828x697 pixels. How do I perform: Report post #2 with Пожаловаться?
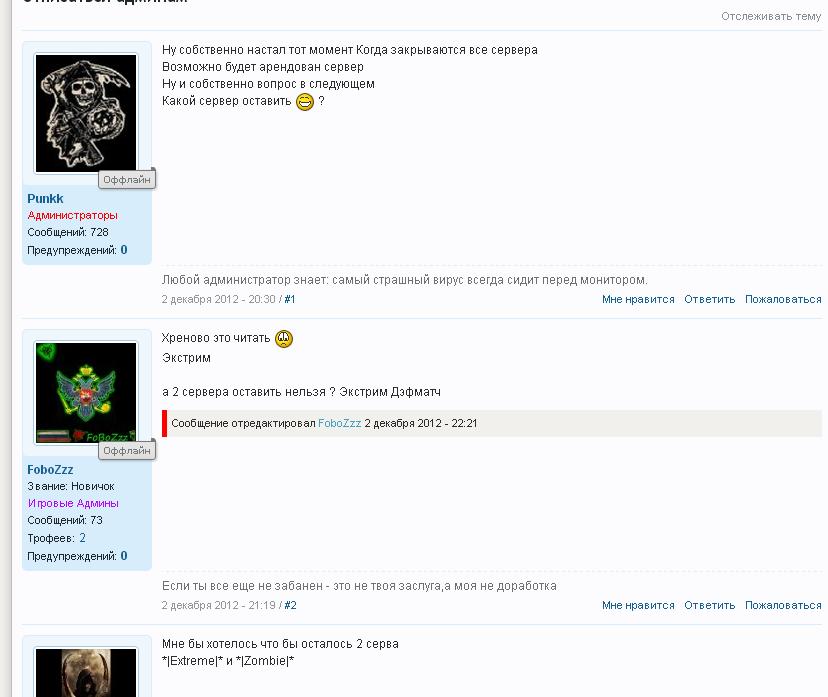click(x=783, y=606)
